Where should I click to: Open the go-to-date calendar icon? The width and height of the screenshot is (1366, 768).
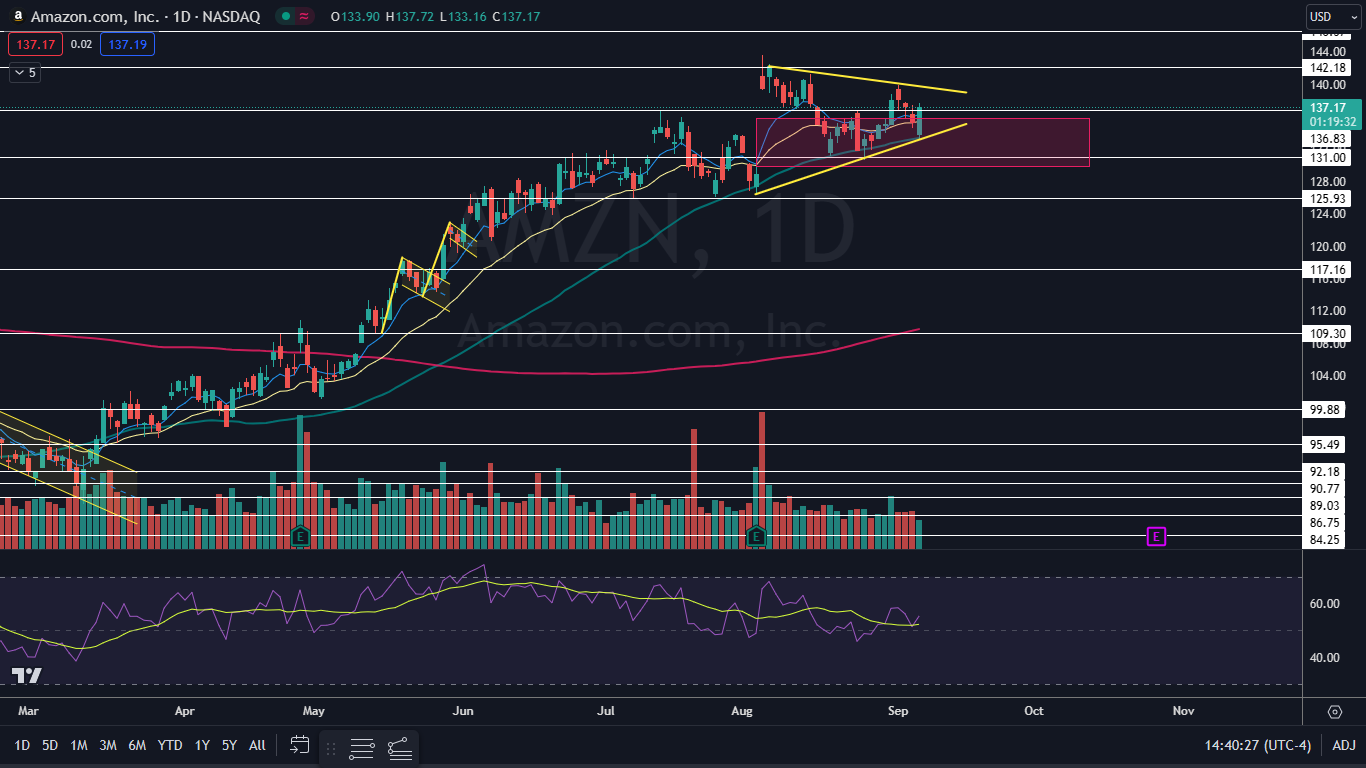[299, 745]
